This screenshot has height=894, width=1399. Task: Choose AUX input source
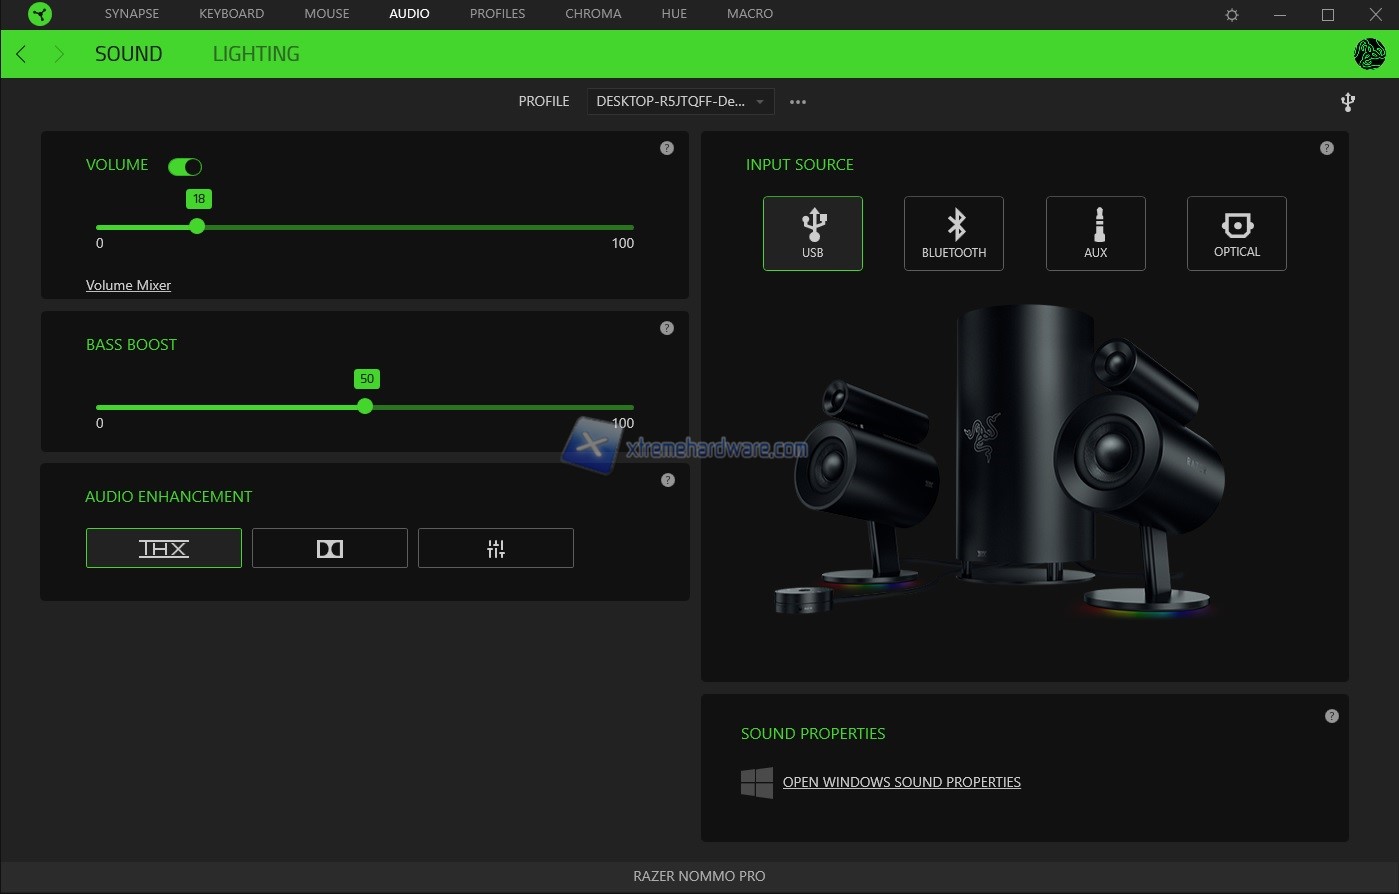click(x=1095, y=233)
